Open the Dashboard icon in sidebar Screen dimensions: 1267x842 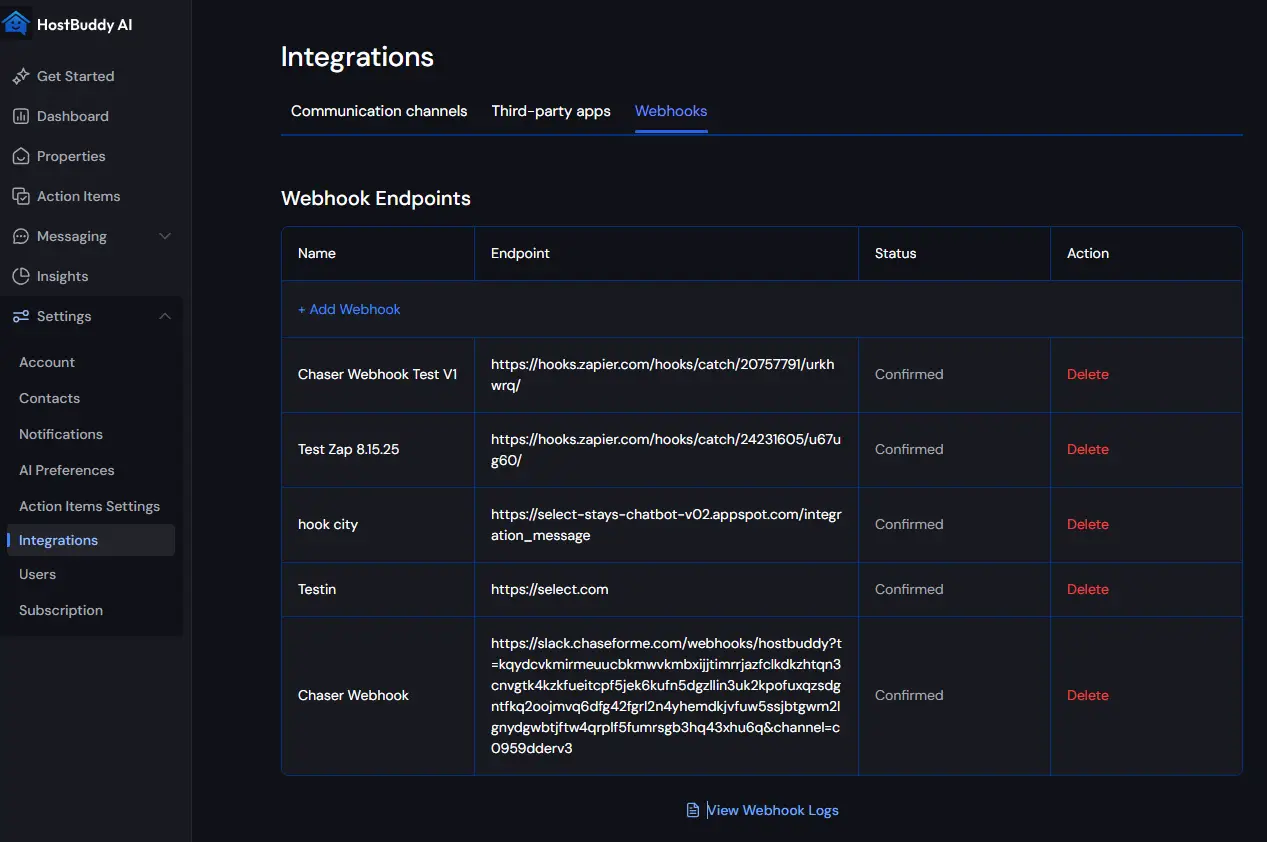click(x=20, y=116)
